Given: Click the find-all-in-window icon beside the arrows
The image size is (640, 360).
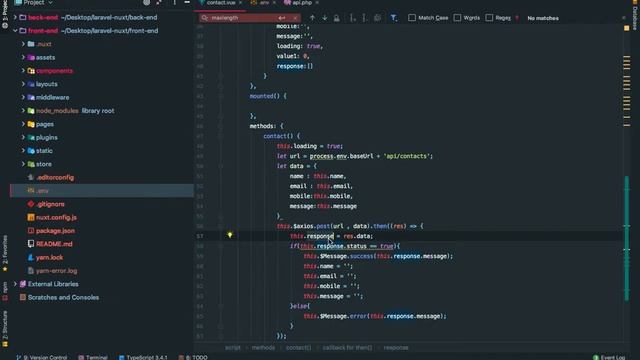Looking at the screenshot, I should pyautogui.click(x=337, y=18).
